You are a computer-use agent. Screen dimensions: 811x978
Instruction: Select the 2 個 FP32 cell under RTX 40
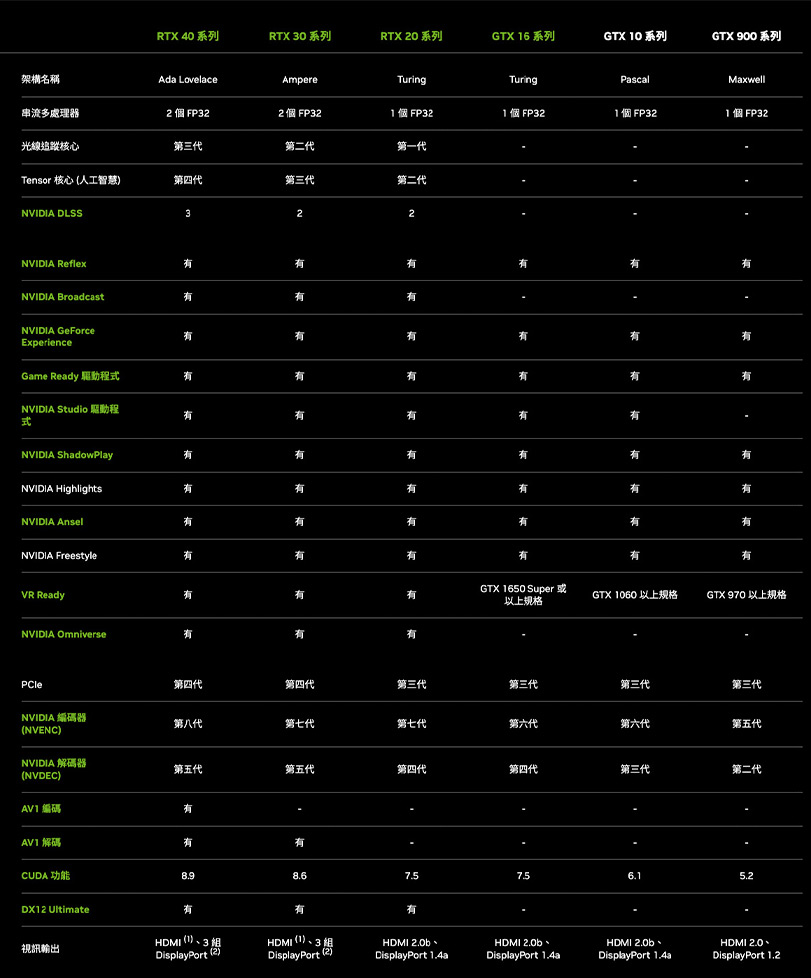click(188, 113)
